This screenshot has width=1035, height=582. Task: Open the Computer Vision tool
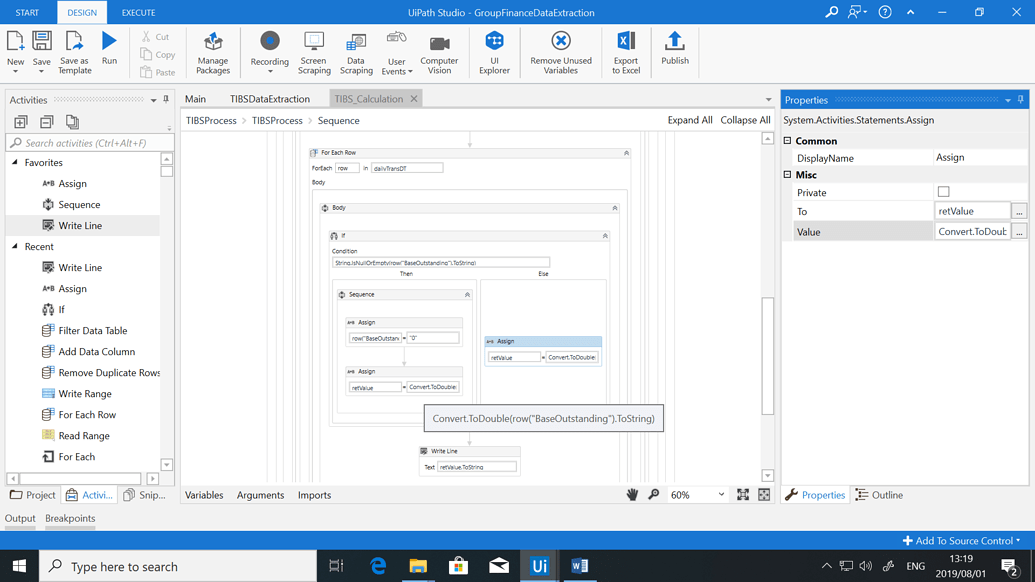click(439, 52)
